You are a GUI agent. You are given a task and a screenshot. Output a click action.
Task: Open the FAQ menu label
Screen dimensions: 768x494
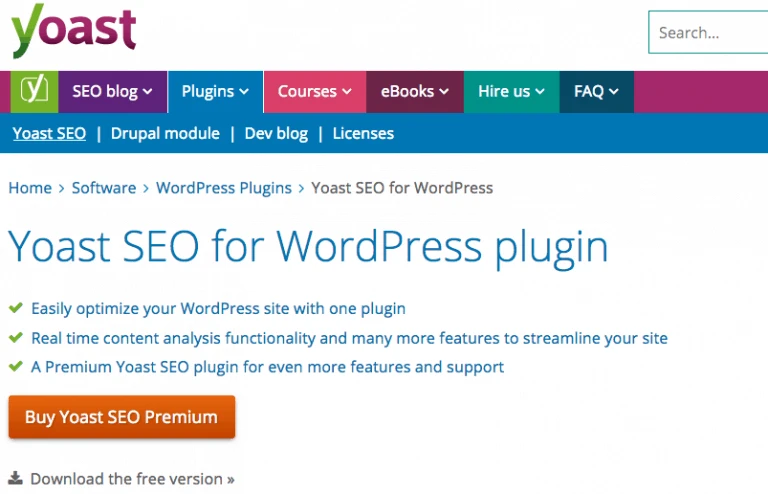(589, 92)
